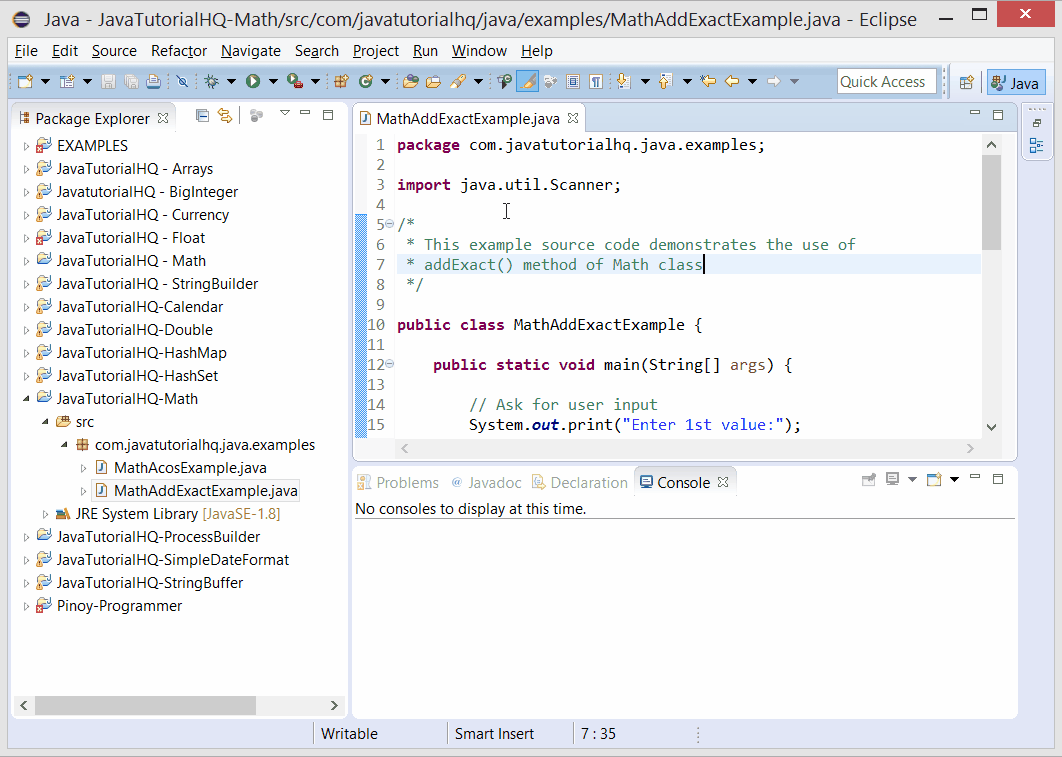The height and width of the screenshot is (757, 1062).
Task: Restore the right-side minimized view stack
Action: coord(1037,123)
